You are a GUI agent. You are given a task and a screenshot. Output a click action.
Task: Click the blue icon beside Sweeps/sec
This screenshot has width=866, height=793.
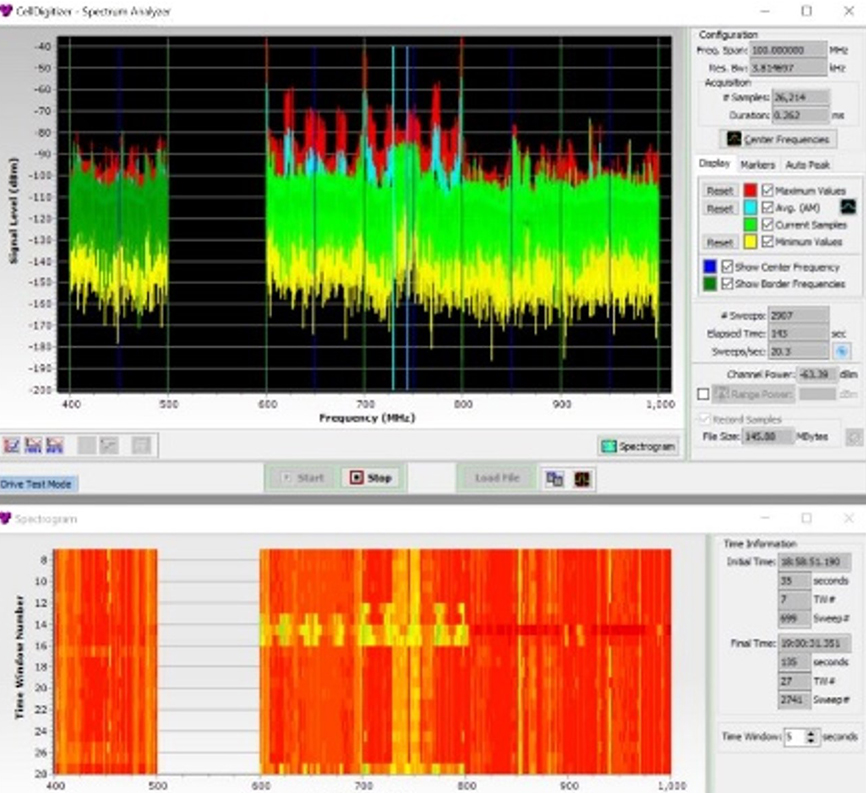tap(841, 351)
